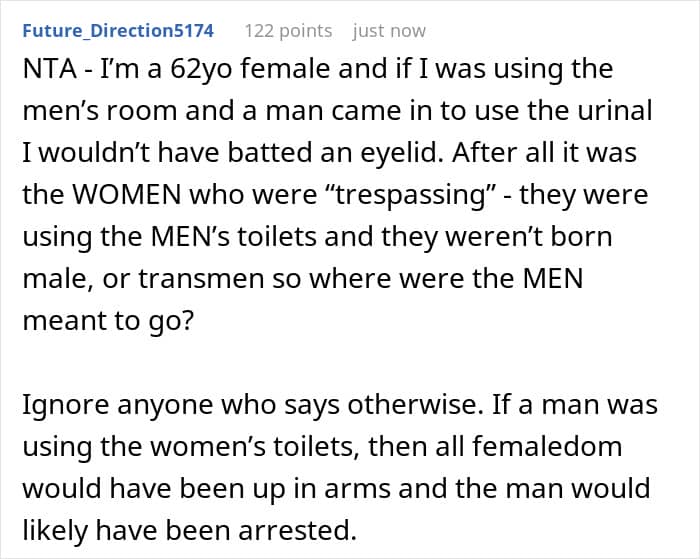The image size is (700, 559).
Task: Click the phrase 'up in arms'
Action: pos(321,489)
